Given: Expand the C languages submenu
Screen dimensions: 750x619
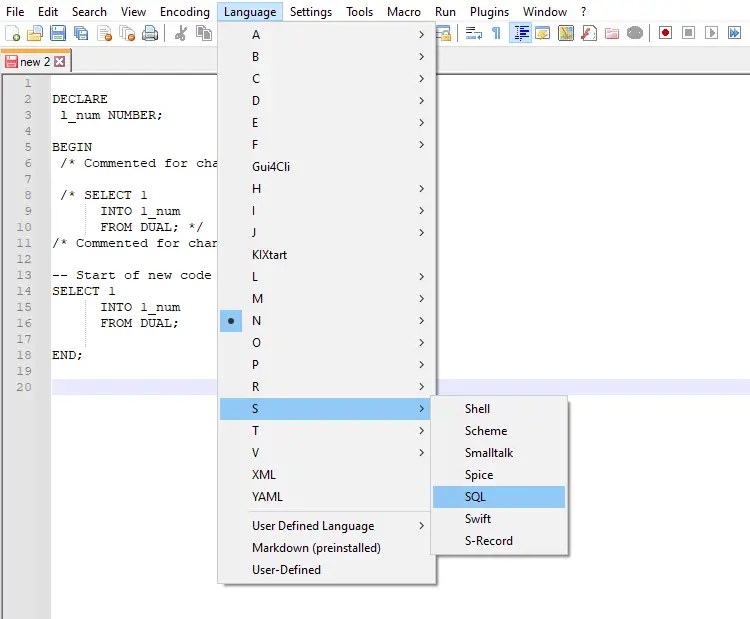Looking at the screenshot, I should [x=325, y=78].
